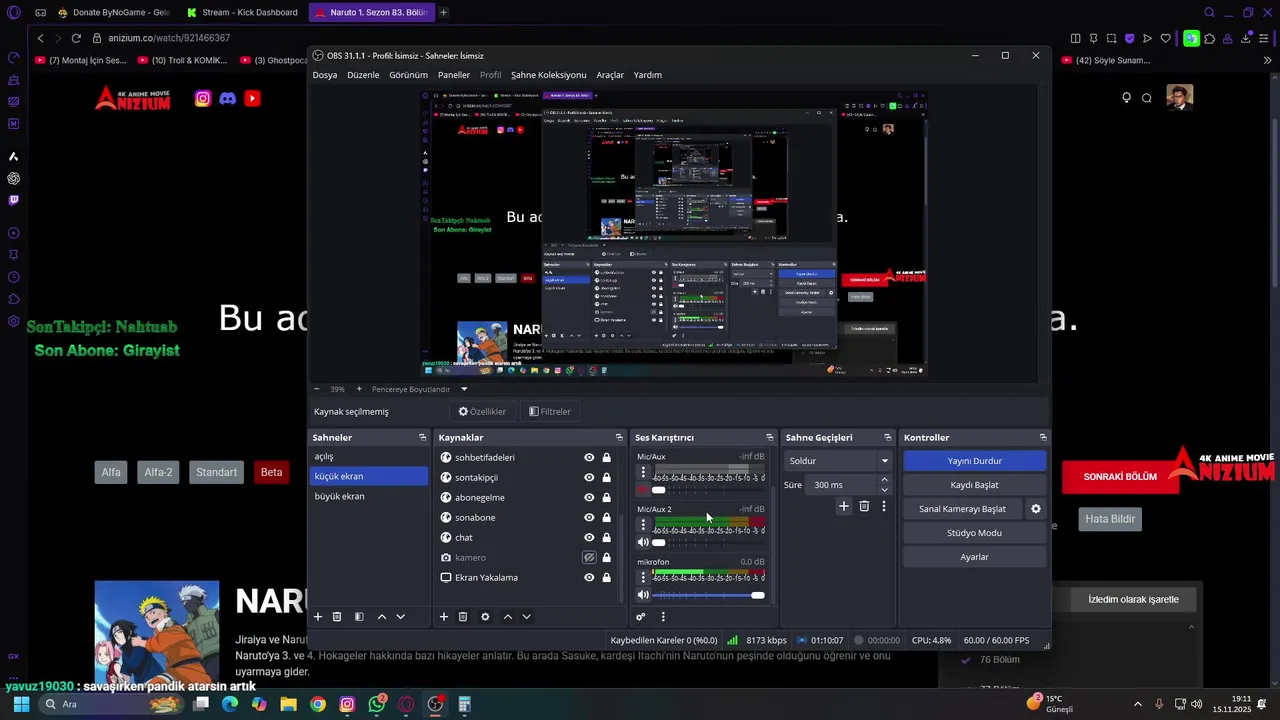
Task: Adjust the mikrofon volume slider
Action: (709, 595)
